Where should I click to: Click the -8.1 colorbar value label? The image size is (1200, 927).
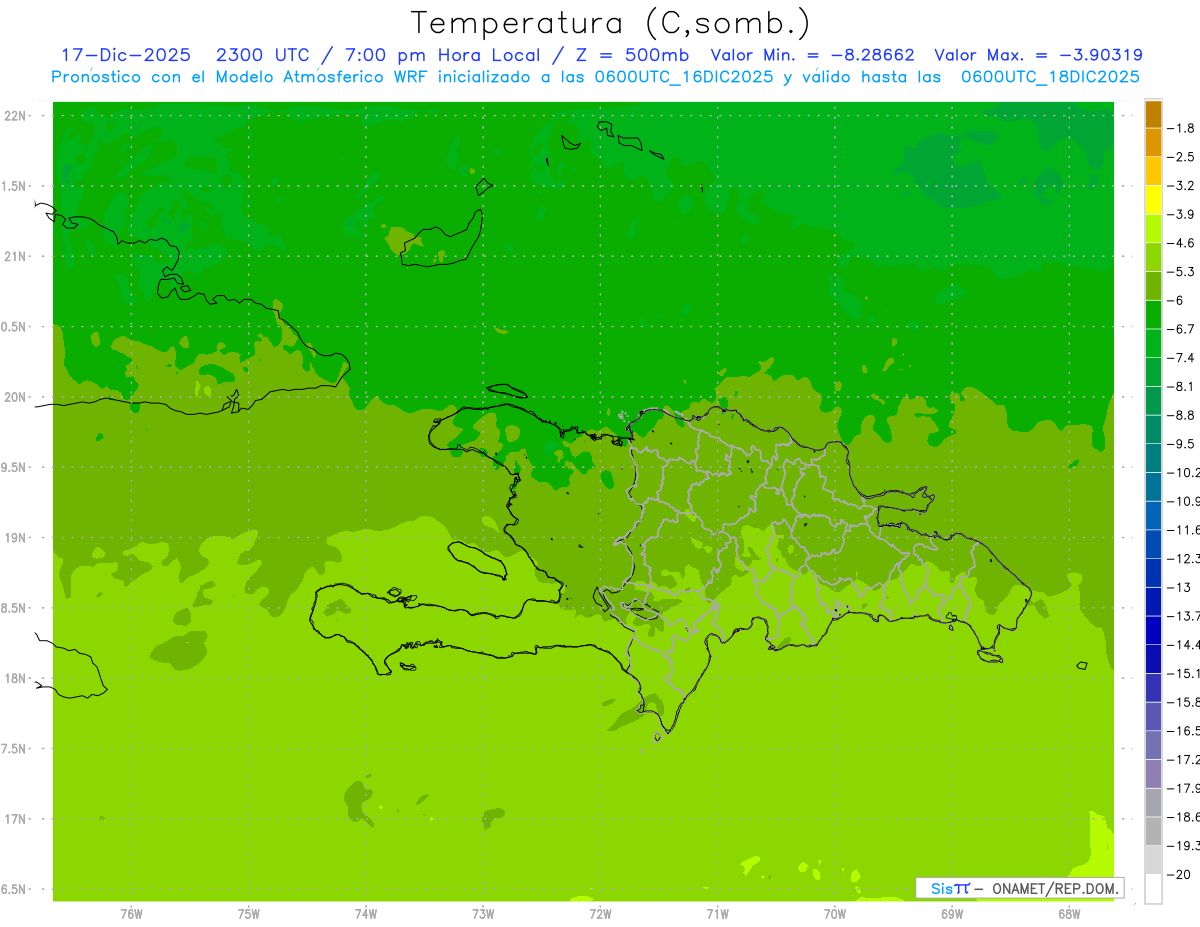pyautogui.click(x=1181, y=387)
